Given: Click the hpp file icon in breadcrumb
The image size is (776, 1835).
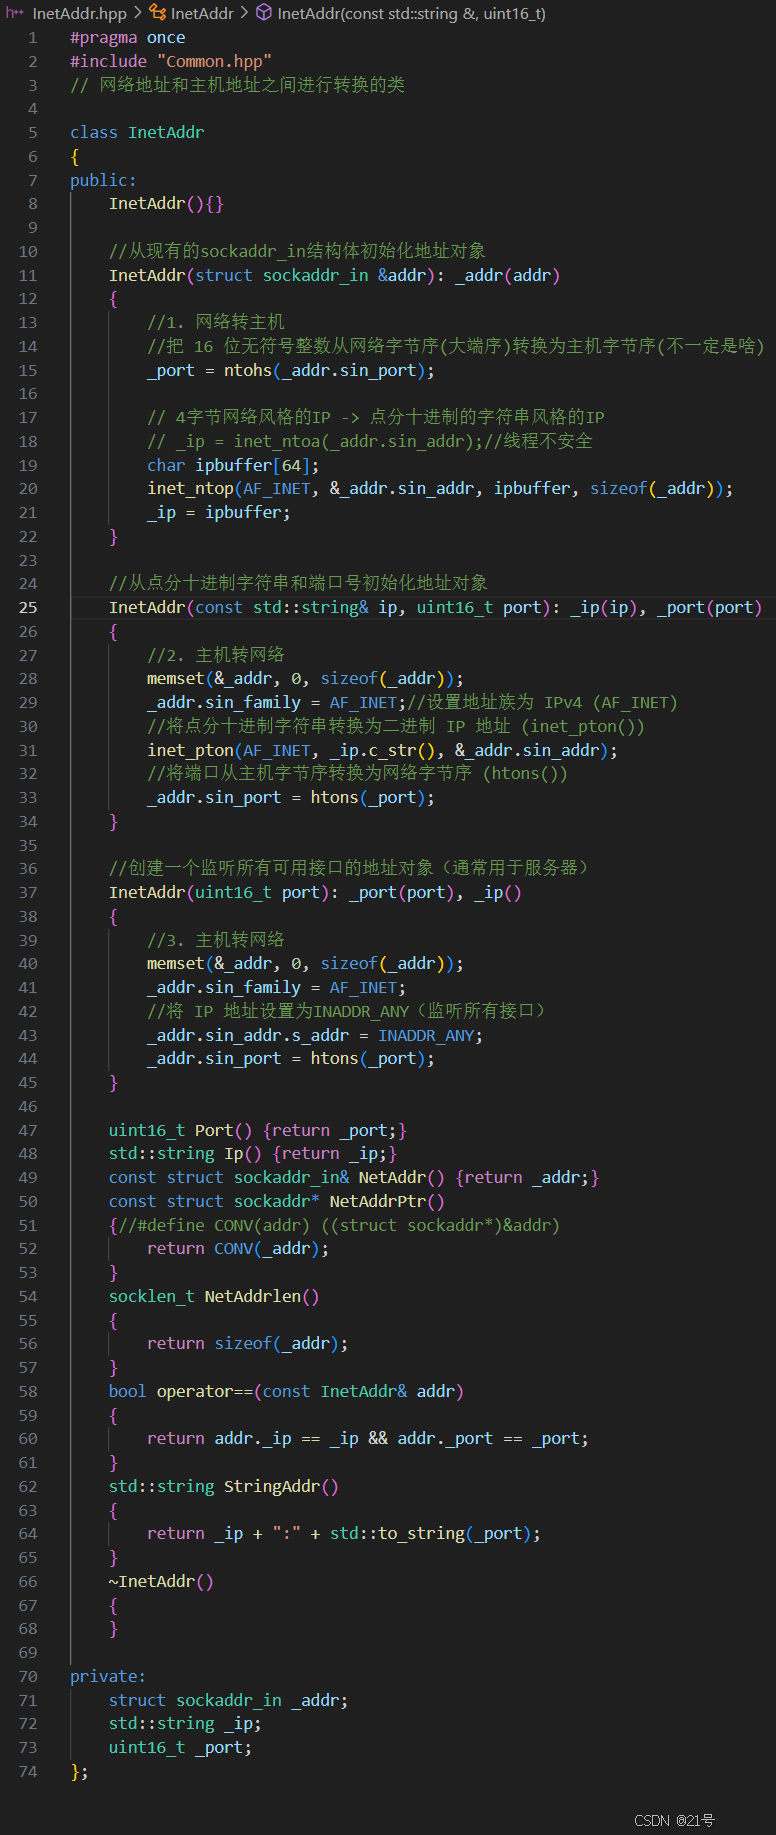Looking at the screenshot, I should [15, 13].
